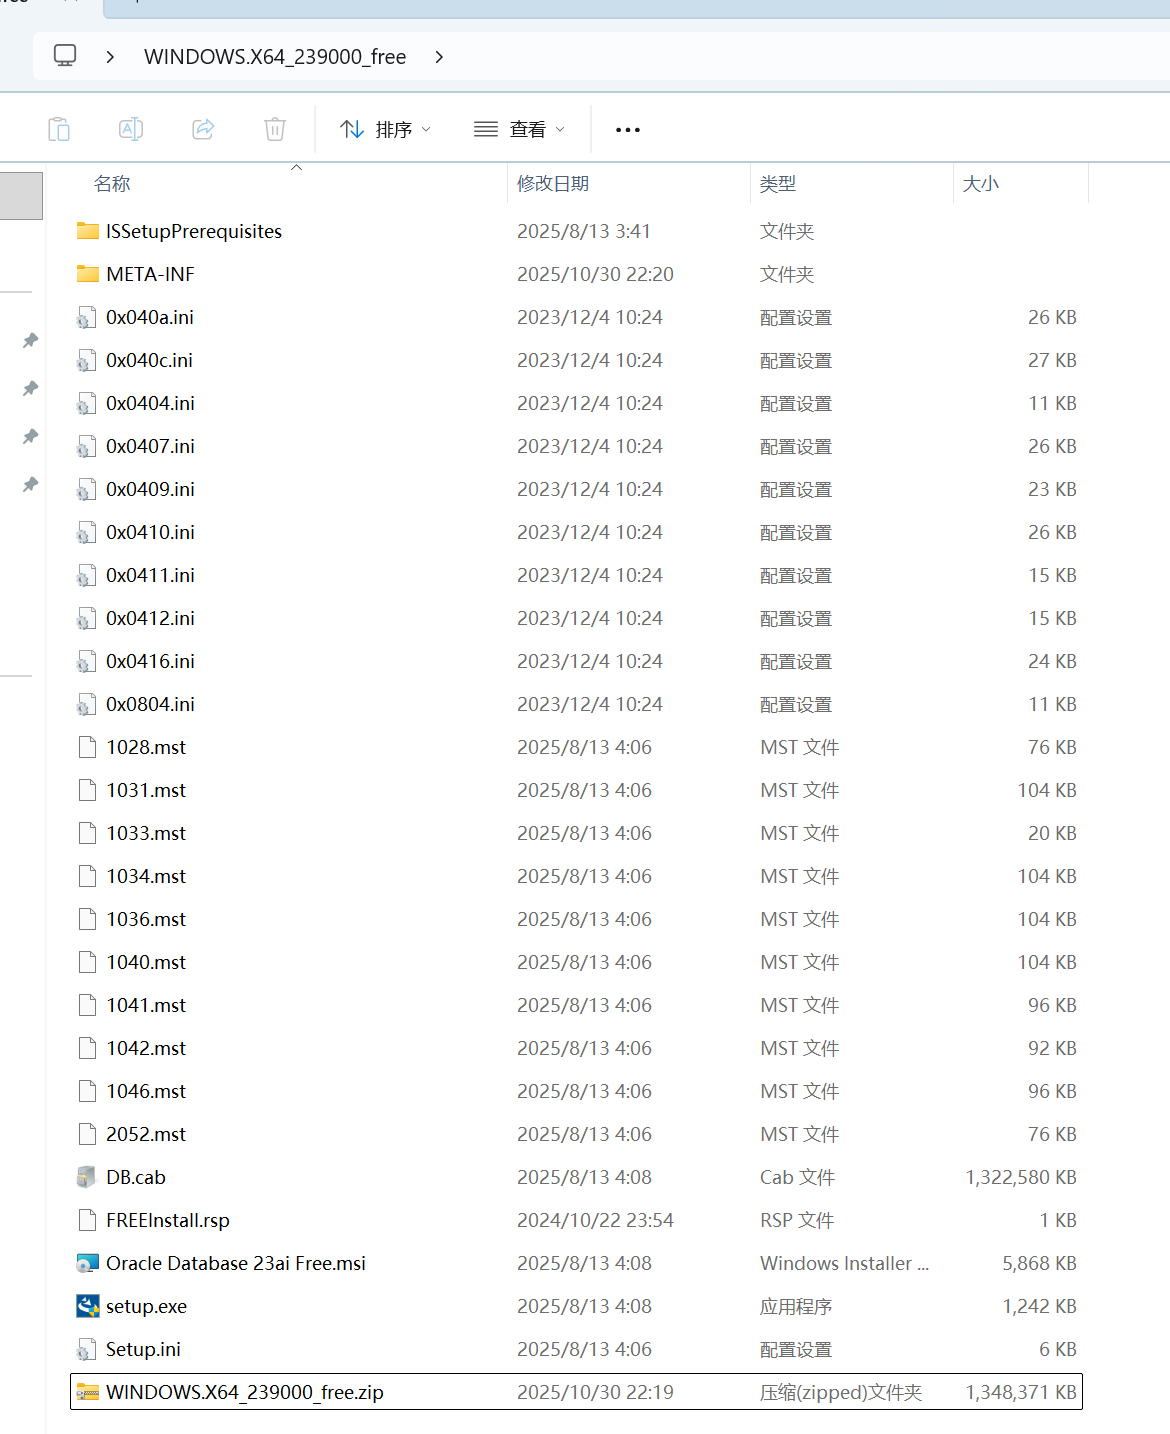Select 0x040c.ini file icon
Screen dimensions: 1170x1434
coord(87,361)
